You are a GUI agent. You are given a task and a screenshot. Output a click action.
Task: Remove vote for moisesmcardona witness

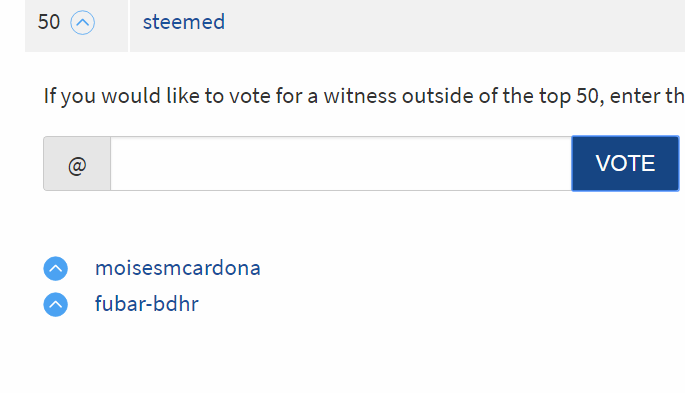55,269
